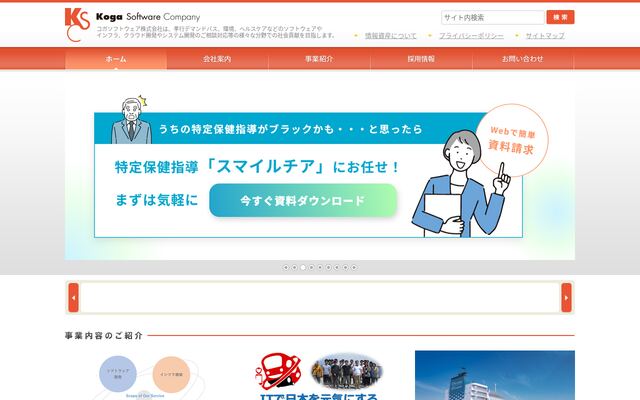
Task: Click the Webで簡単 資料請求 circle badge
Action: [512, 140]
